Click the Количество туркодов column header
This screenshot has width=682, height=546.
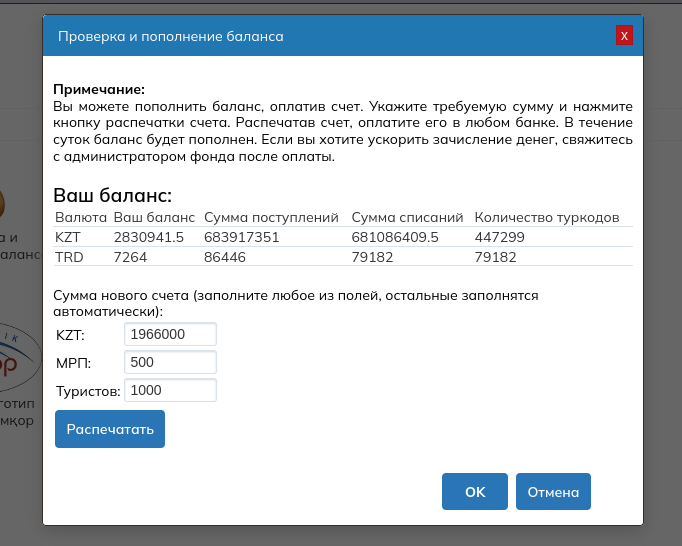click(x=547, y=217)
